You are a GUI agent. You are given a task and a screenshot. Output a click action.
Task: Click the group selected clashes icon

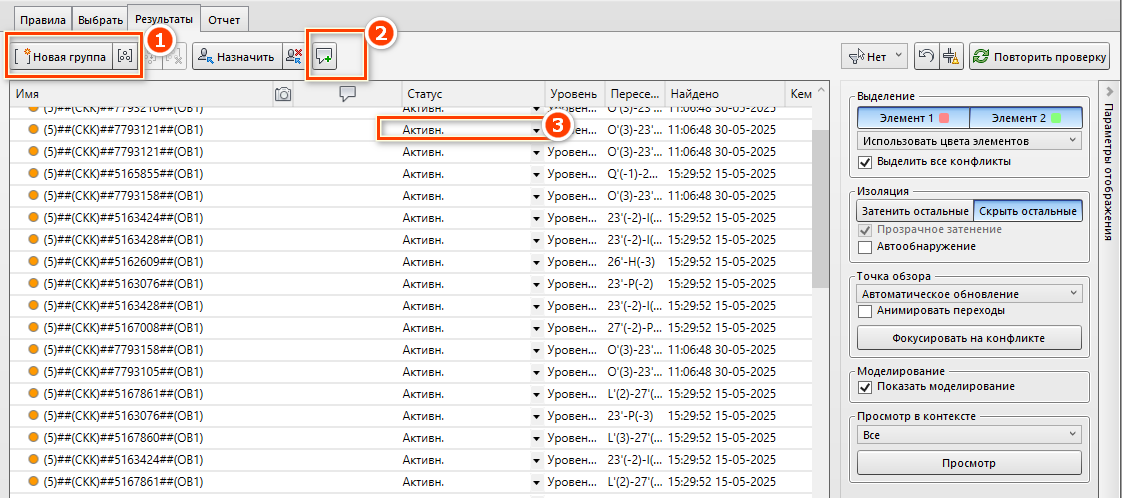123,57
